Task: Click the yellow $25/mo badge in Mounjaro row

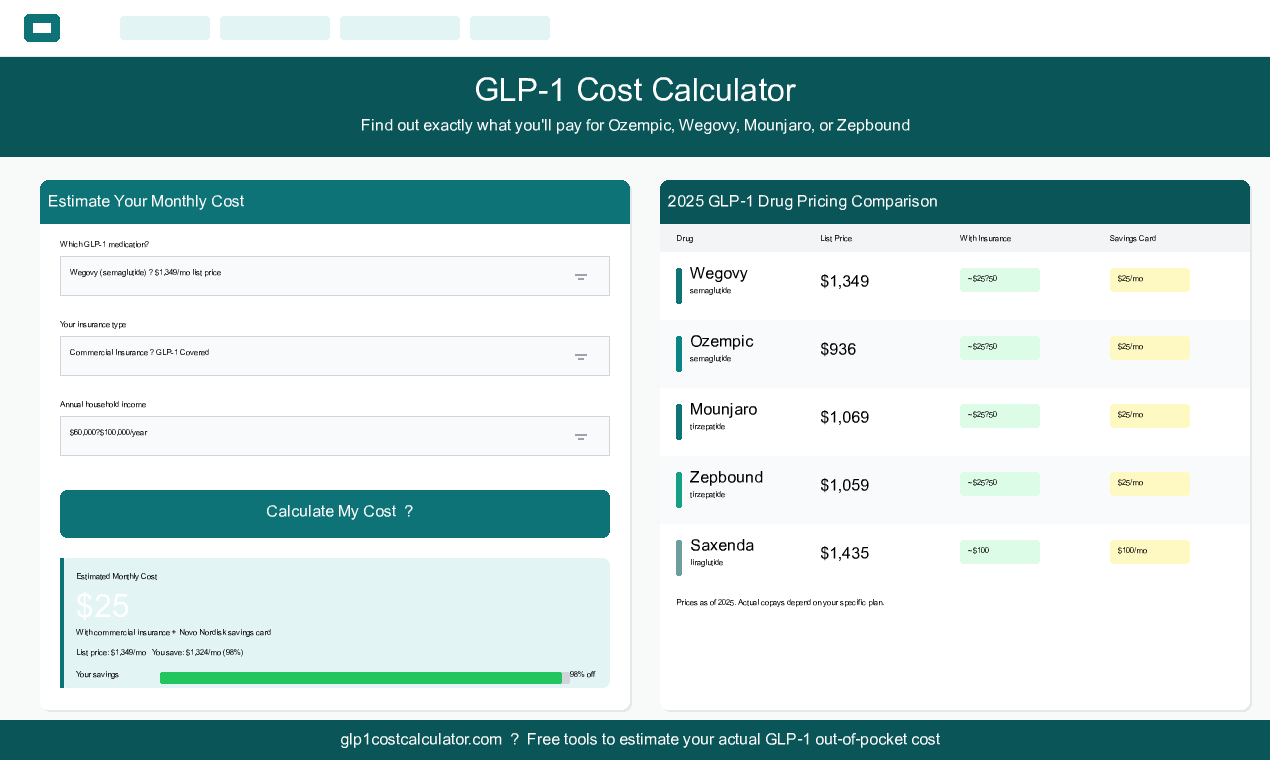Action: click(x=1150, y=416)
